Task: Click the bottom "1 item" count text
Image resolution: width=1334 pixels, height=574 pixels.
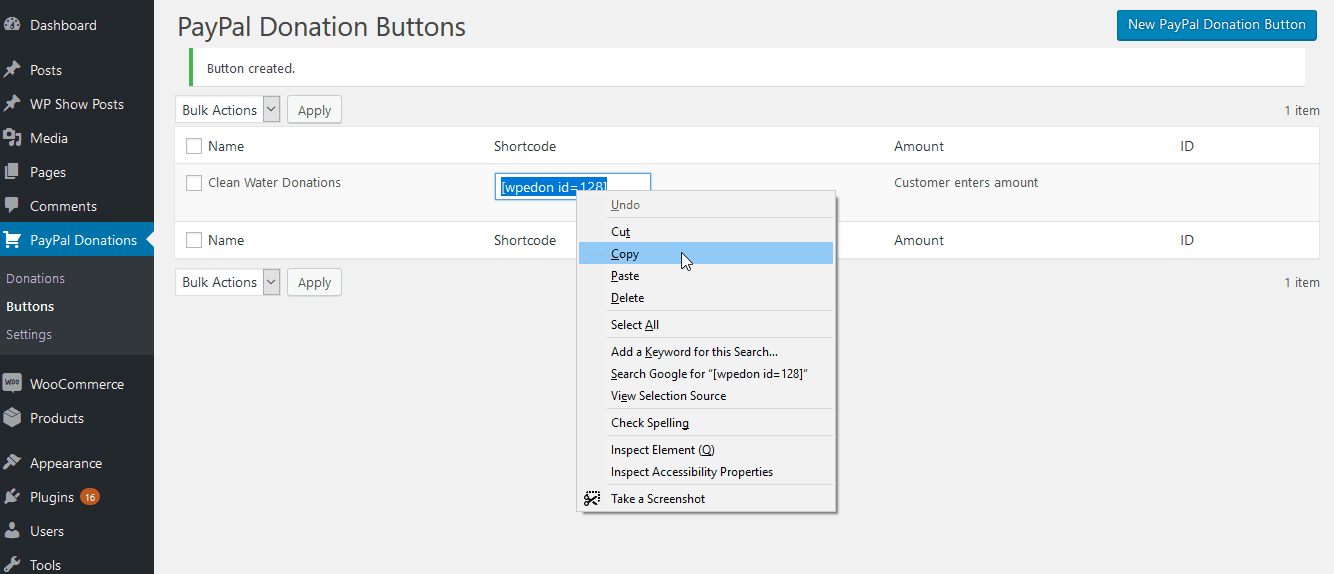Action: pyautogui.click(x=1302, y=283)
